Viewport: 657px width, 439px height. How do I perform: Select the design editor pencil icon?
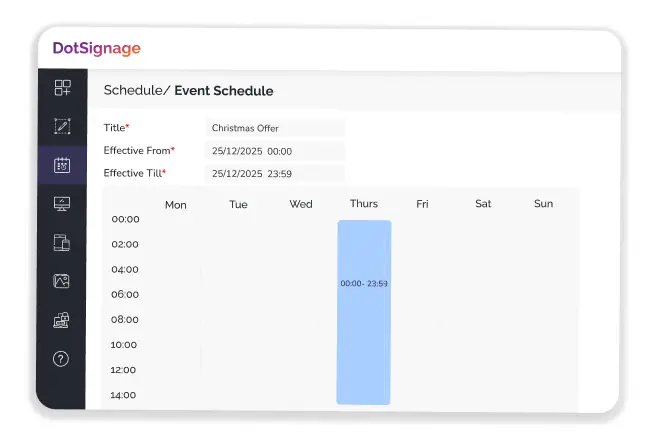click(62, 126)
